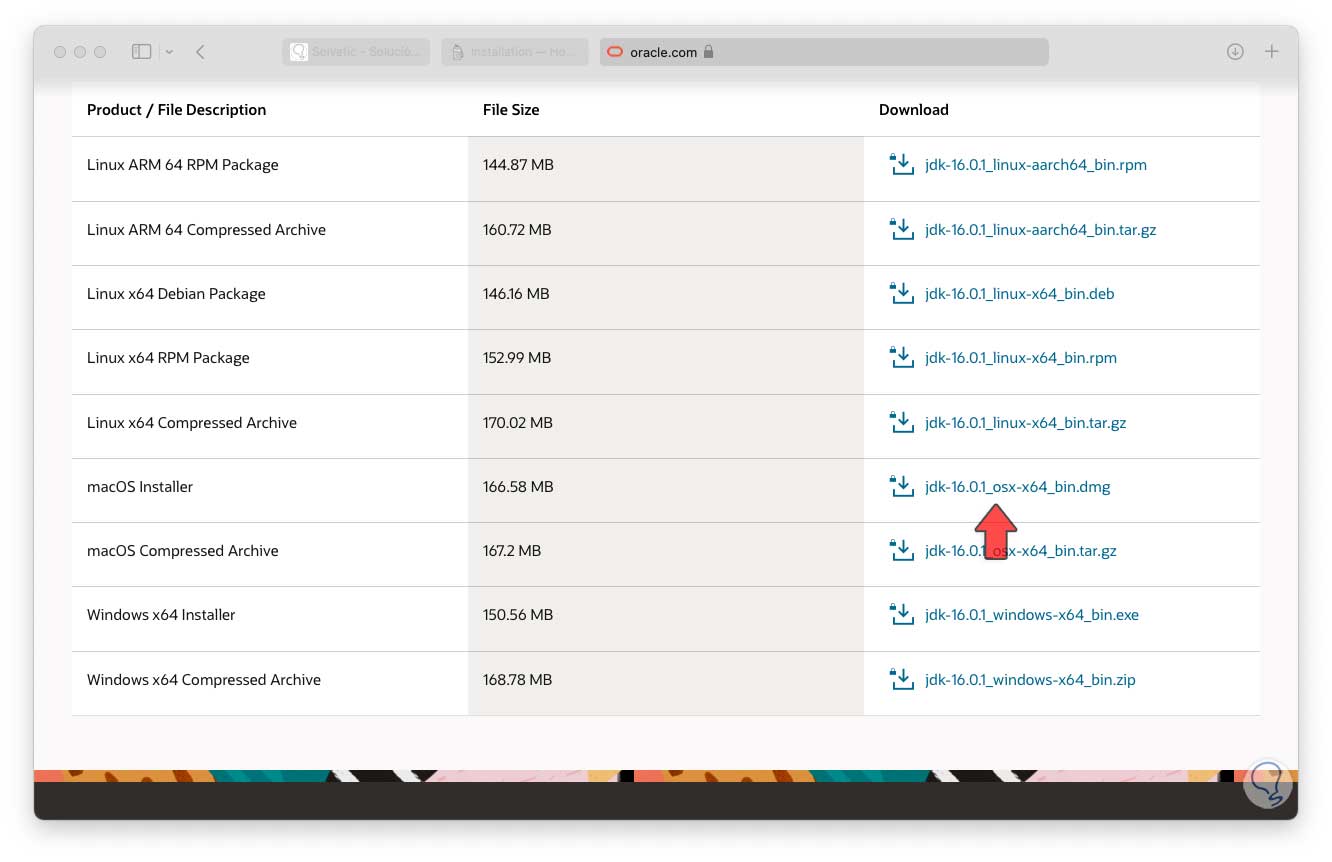
Task: Click download icon for windows-x64 exe
Action: point(902,614)
